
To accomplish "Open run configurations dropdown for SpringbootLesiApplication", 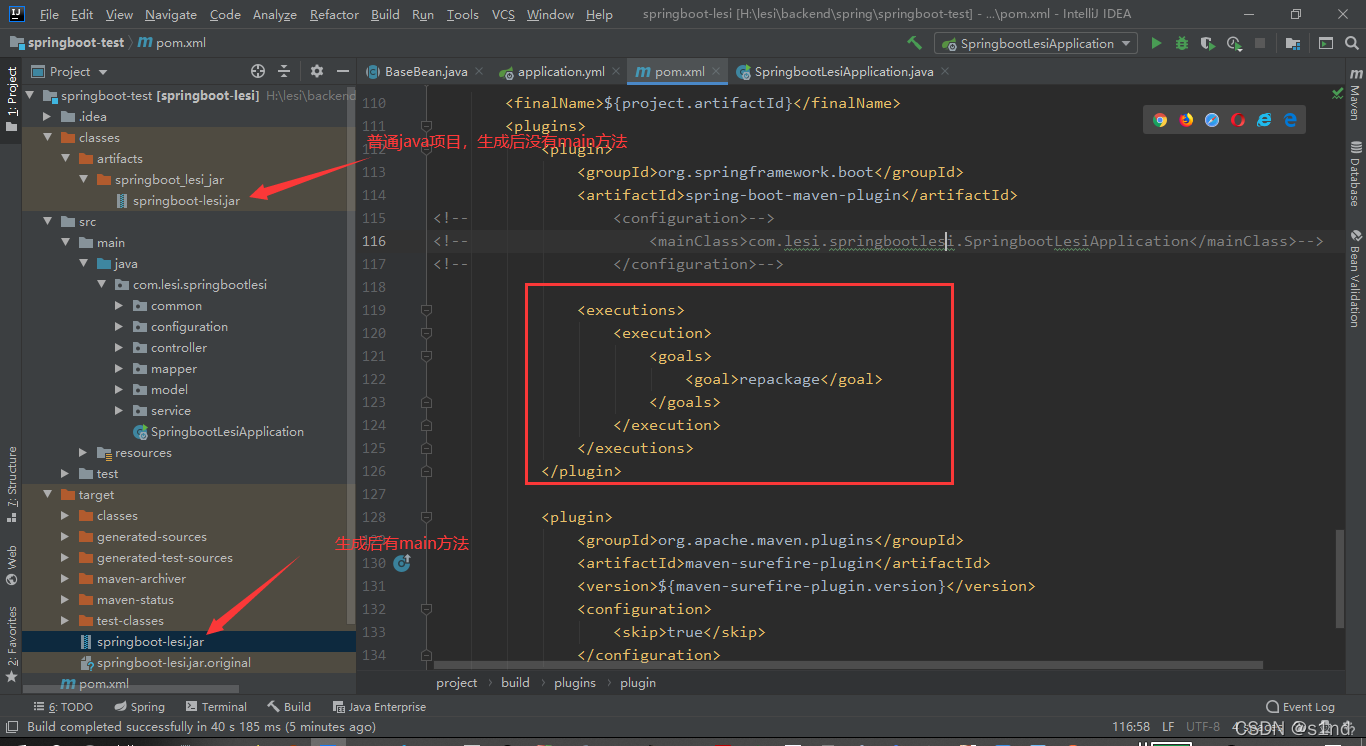I will coord(1127,43).
